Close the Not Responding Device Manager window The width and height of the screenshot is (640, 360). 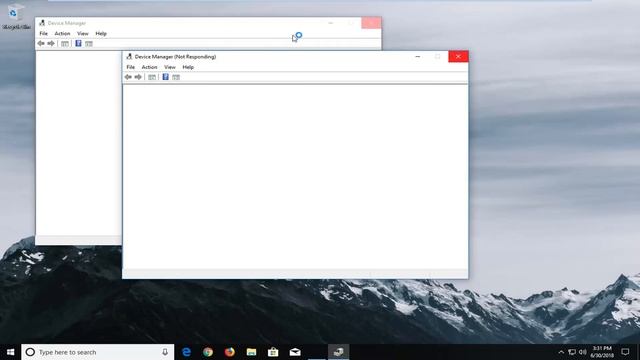458,56
